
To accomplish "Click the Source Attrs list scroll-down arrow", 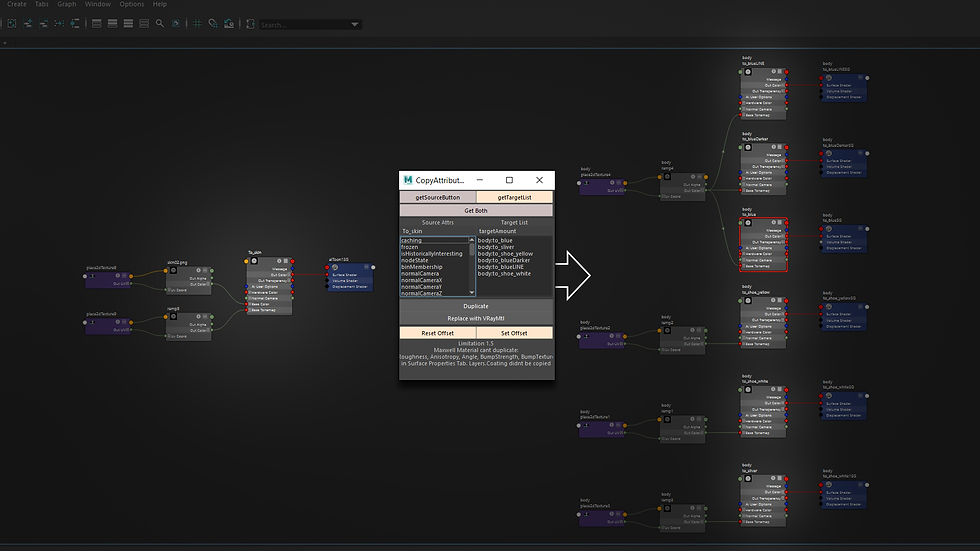I will click(472, 292).
